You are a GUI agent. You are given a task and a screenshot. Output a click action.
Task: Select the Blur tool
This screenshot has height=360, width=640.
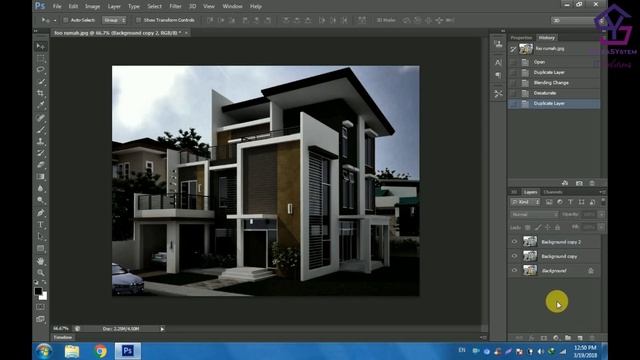click(x=40, y=189)
